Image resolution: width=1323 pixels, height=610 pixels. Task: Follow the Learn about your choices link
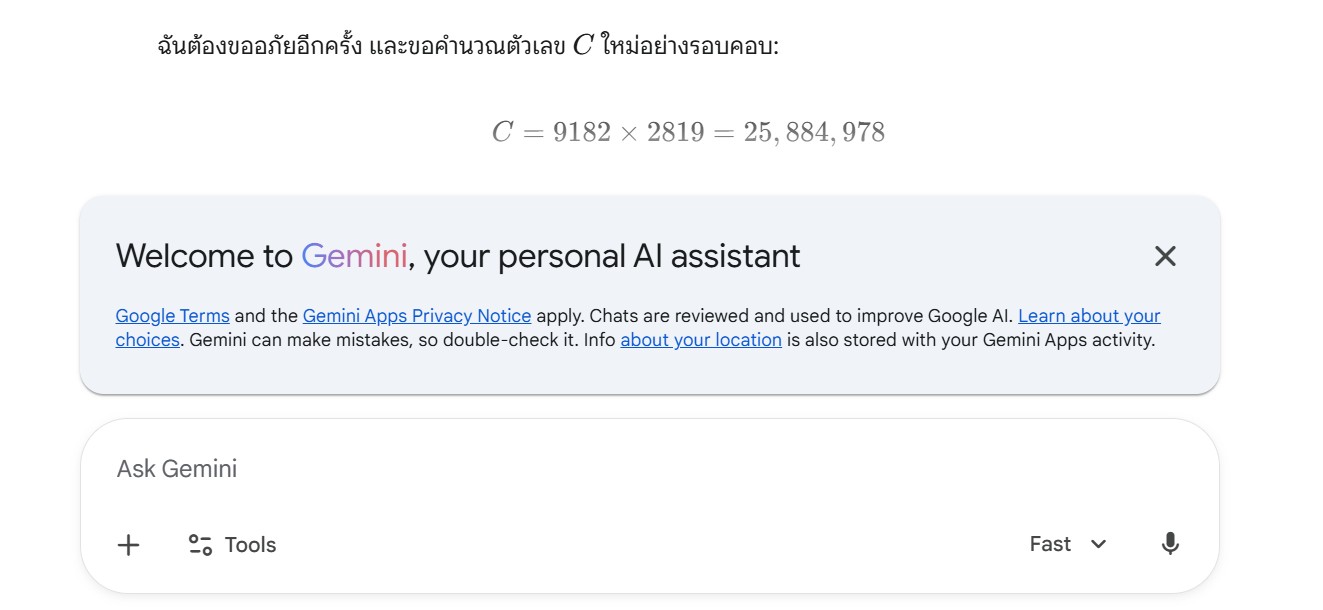click(1089, 316)
